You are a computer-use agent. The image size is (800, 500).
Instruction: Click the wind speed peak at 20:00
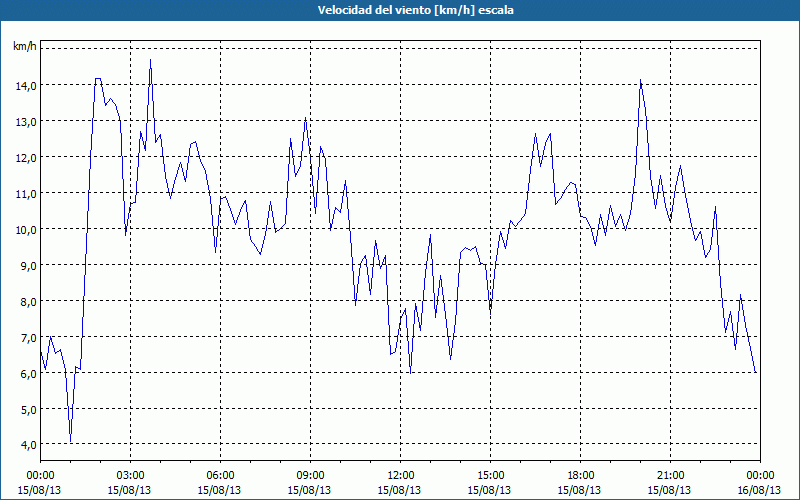(x=640, y=80)
